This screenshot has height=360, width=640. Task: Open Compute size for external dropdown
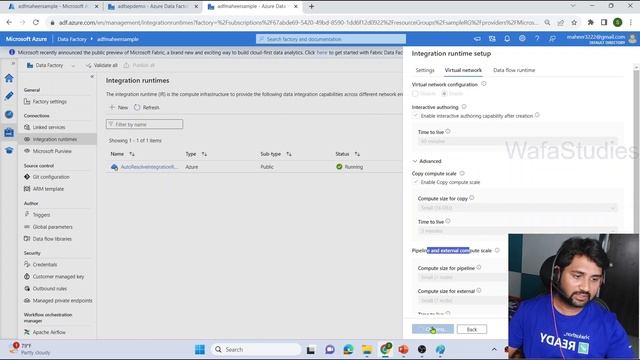(463, 300)
